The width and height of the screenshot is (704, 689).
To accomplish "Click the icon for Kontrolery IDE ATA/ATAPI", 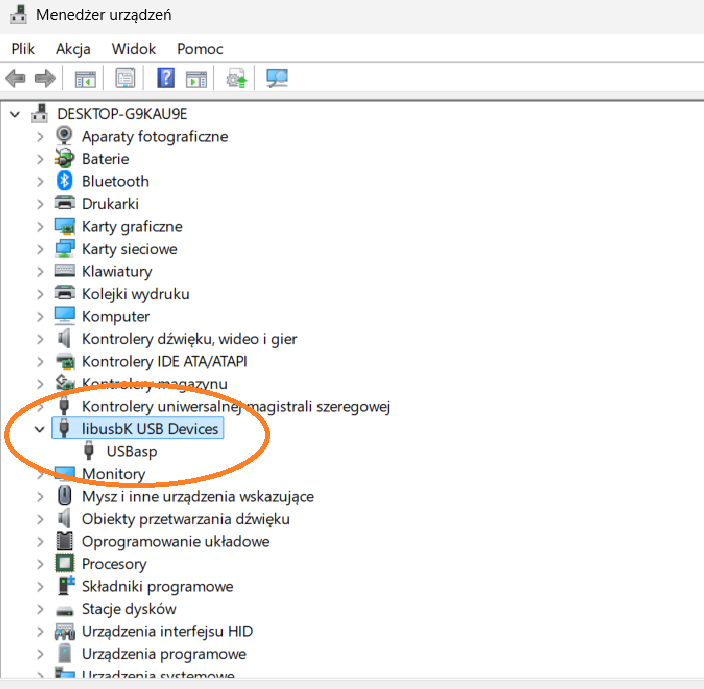I will click(x=64, y=361).
